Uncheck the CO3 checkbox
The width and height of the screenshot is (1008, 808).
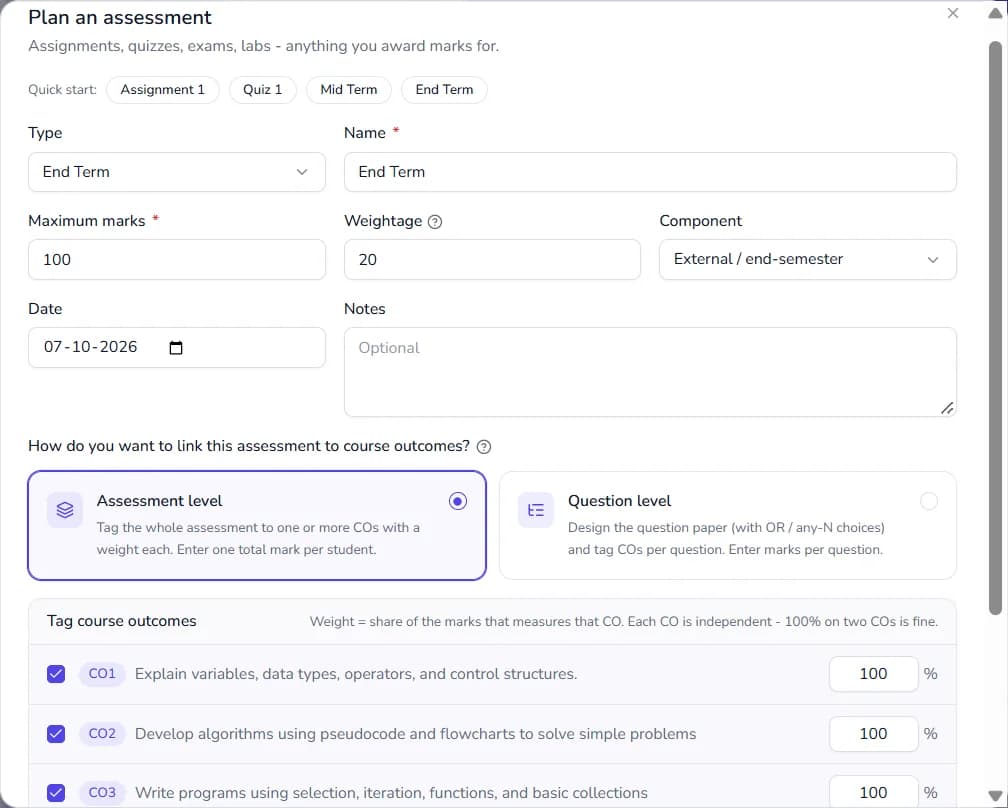(x=56, y=793)
